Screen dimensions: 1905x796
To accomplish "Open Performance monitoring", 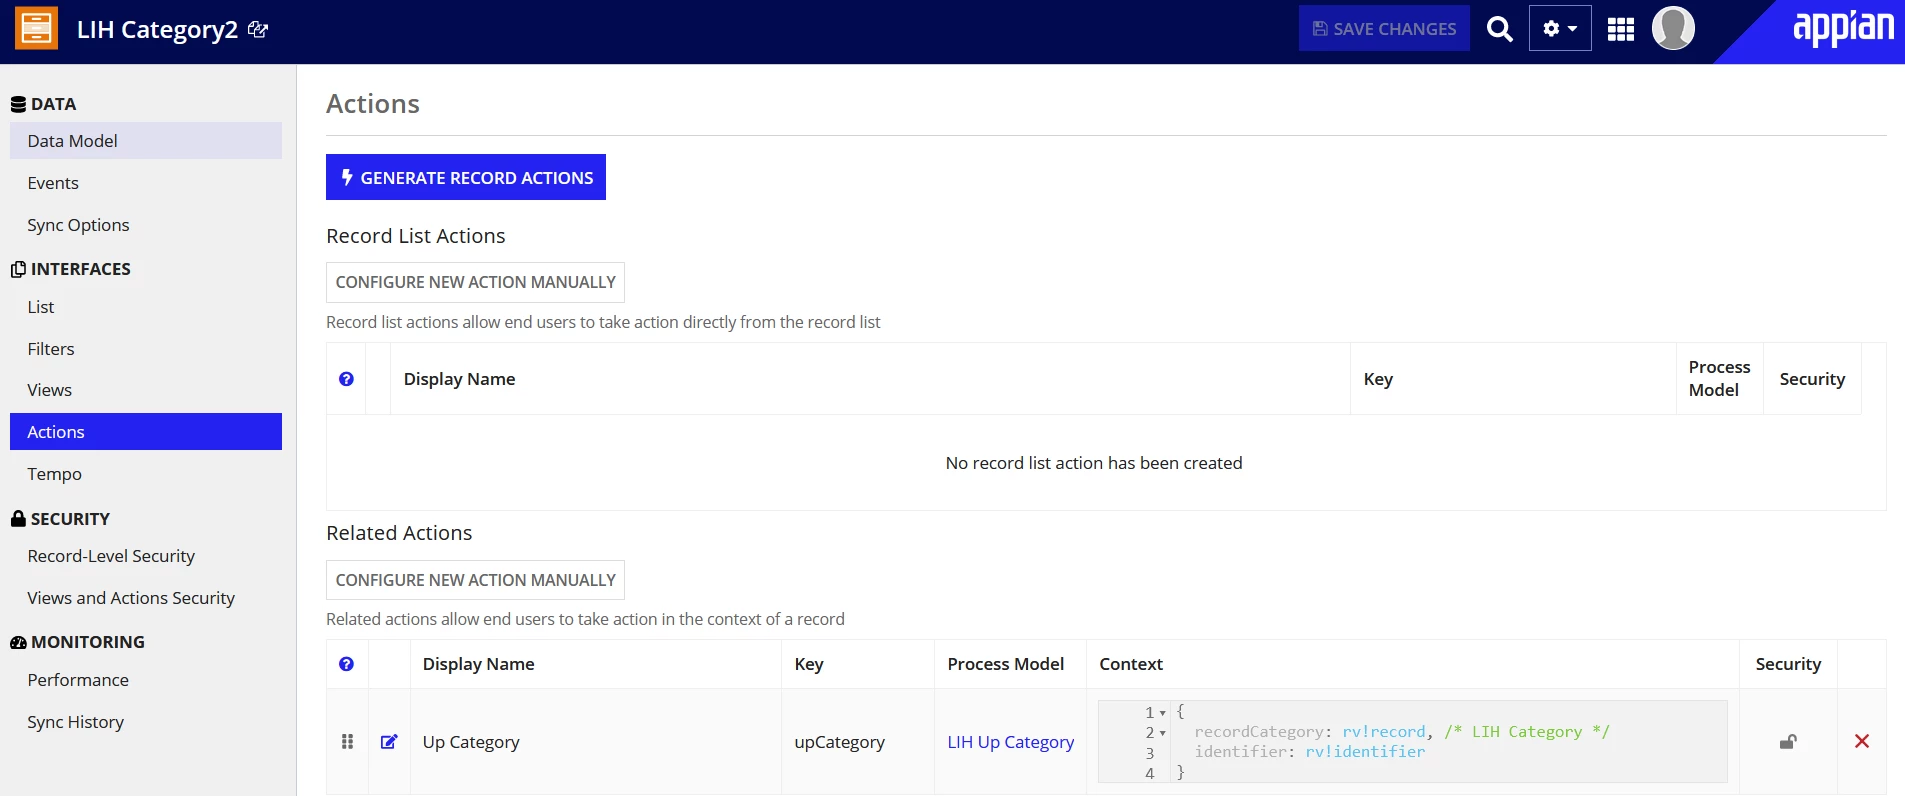I will click(x=146, y=680).
